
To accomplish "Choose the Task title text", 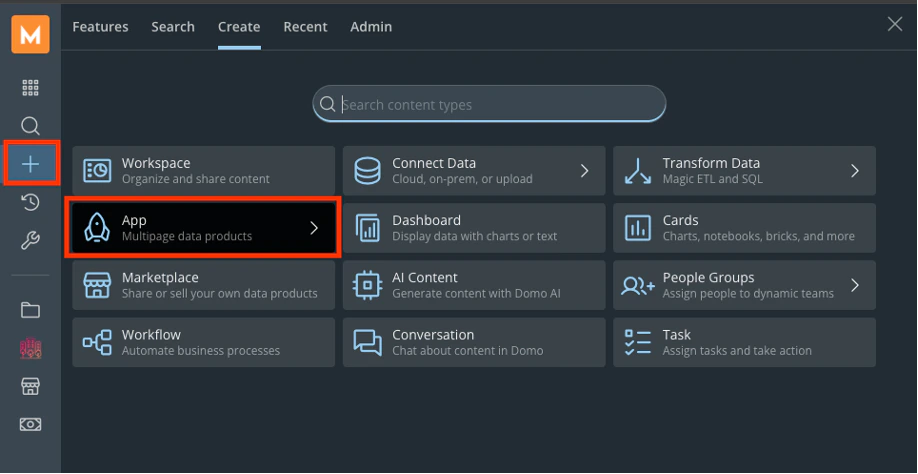I will [676, 335].
